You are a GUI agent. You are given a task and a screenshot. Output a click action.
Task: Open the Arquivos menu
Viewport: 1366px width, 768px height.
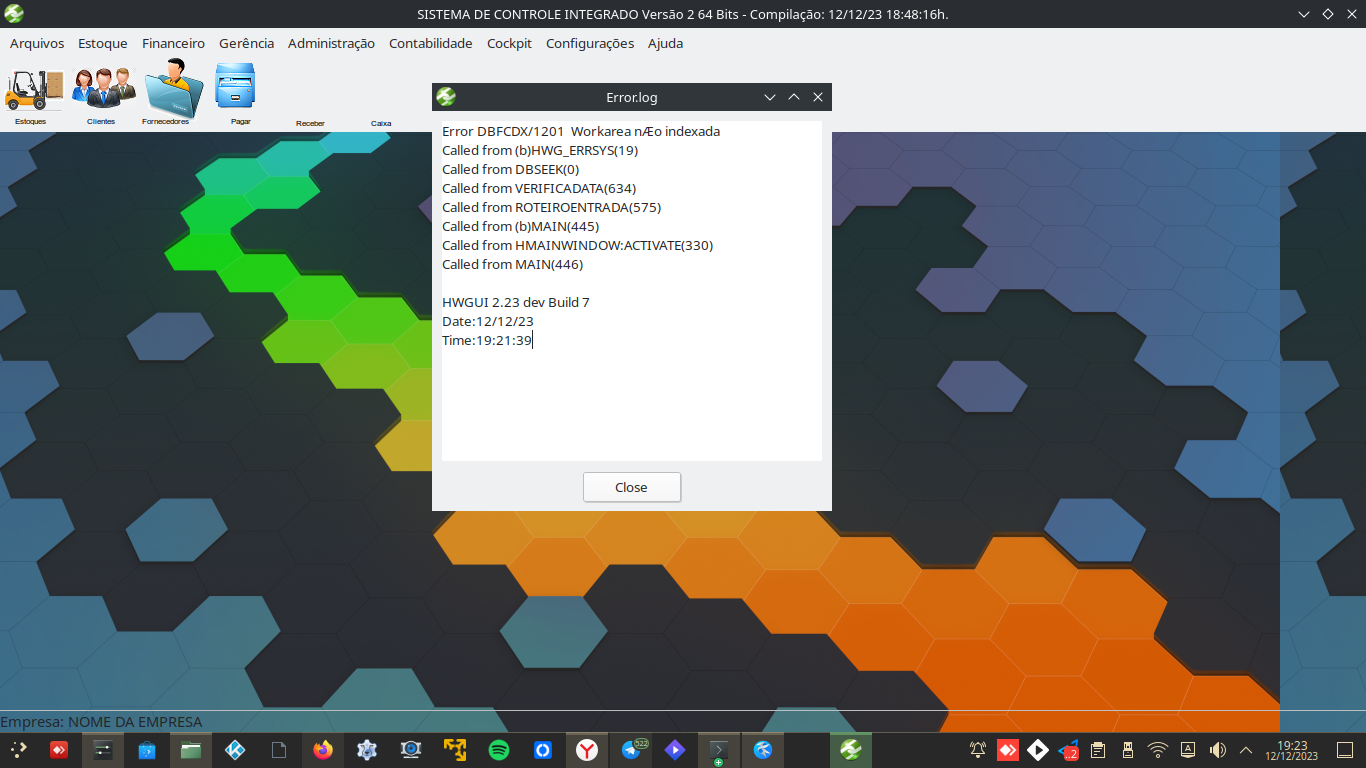(x=37, y=43)
